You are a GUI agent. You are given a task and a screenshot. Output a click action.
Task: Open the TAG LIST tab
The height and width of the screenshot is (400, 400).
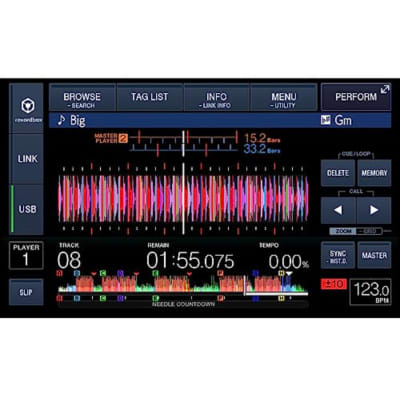tap(149, 98)
